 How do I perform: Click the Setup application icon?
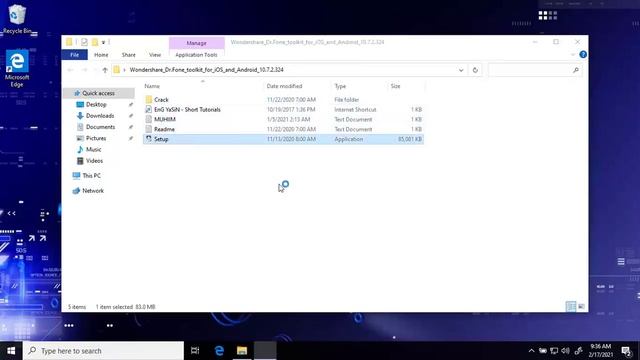pos(149,139)
